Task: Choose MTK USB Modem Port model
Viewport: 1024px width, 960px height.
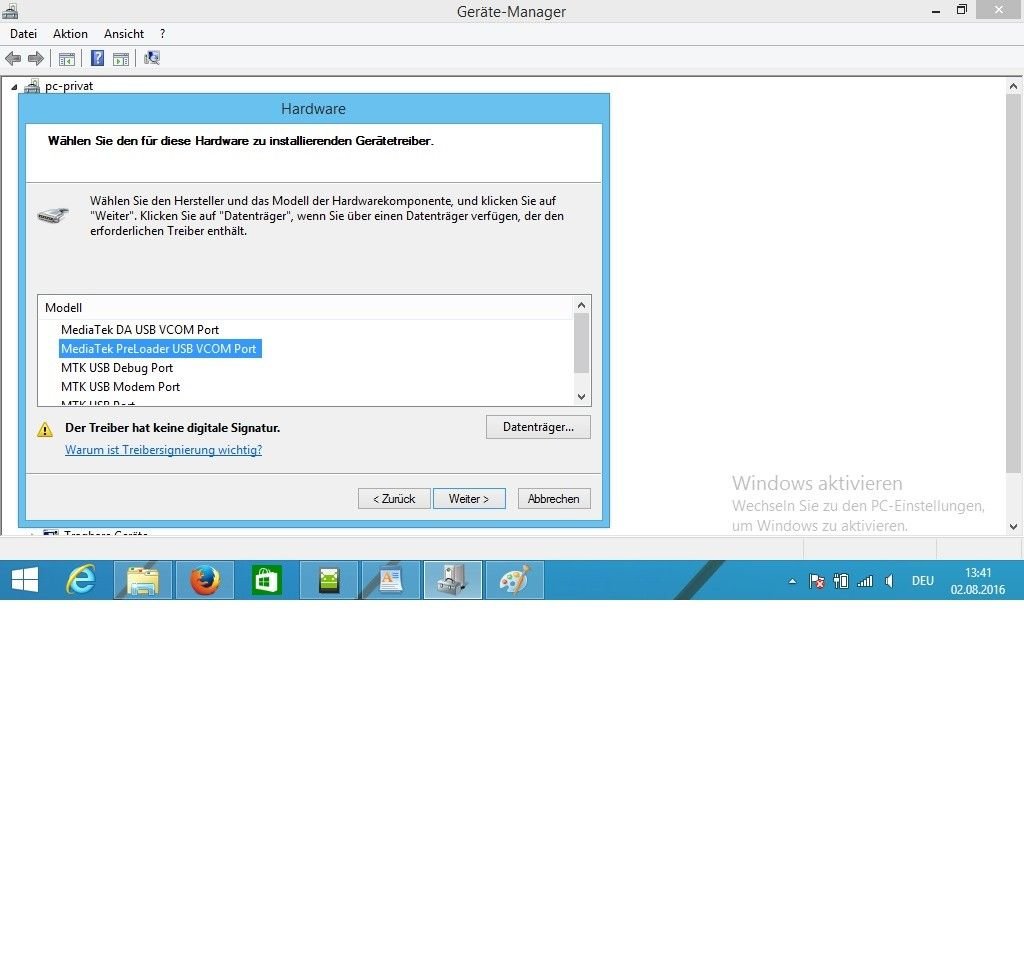Action: 120,387
